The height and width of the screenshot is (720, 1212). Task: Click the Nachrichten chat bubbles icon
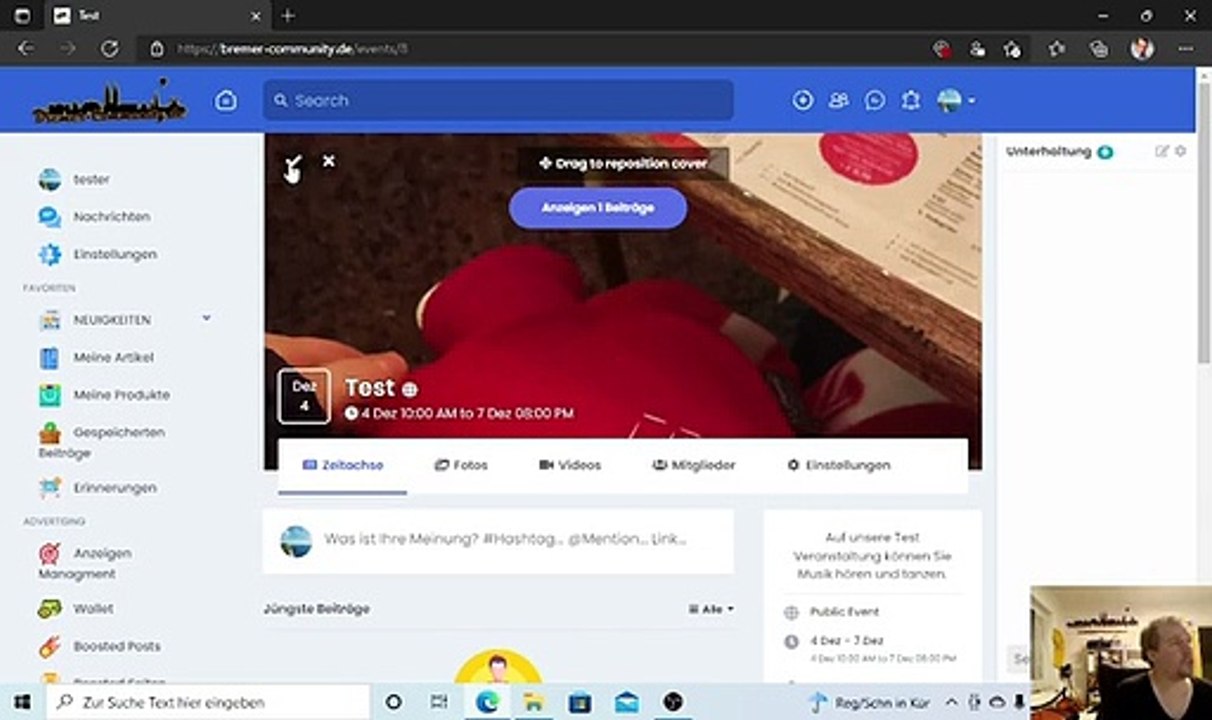point(49,217)
